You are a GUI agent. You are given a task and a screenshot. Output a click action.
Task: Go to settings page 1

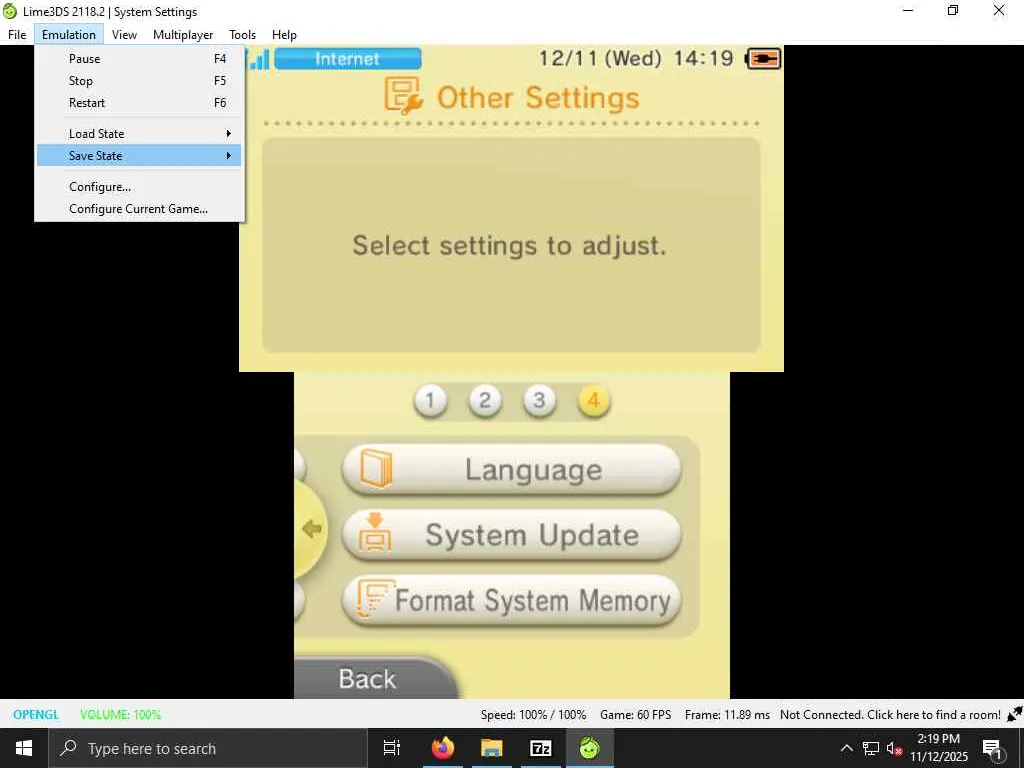pyautogui.click(x=430, y=400)
